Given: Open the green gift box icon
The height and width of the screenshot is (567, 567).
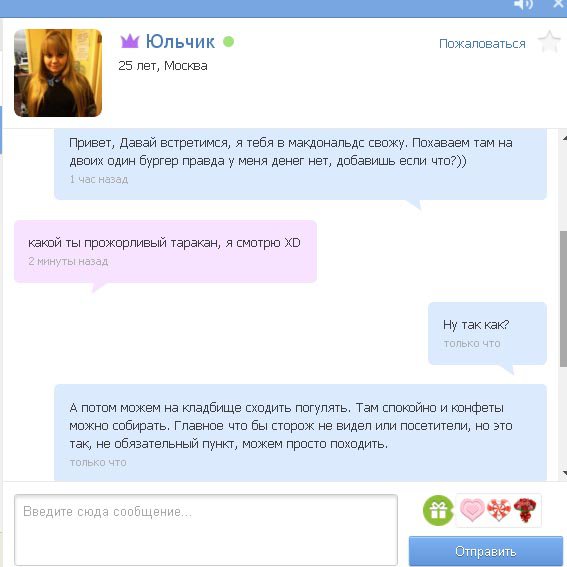Looking at the screenshot, I should [x=438, y=510].
